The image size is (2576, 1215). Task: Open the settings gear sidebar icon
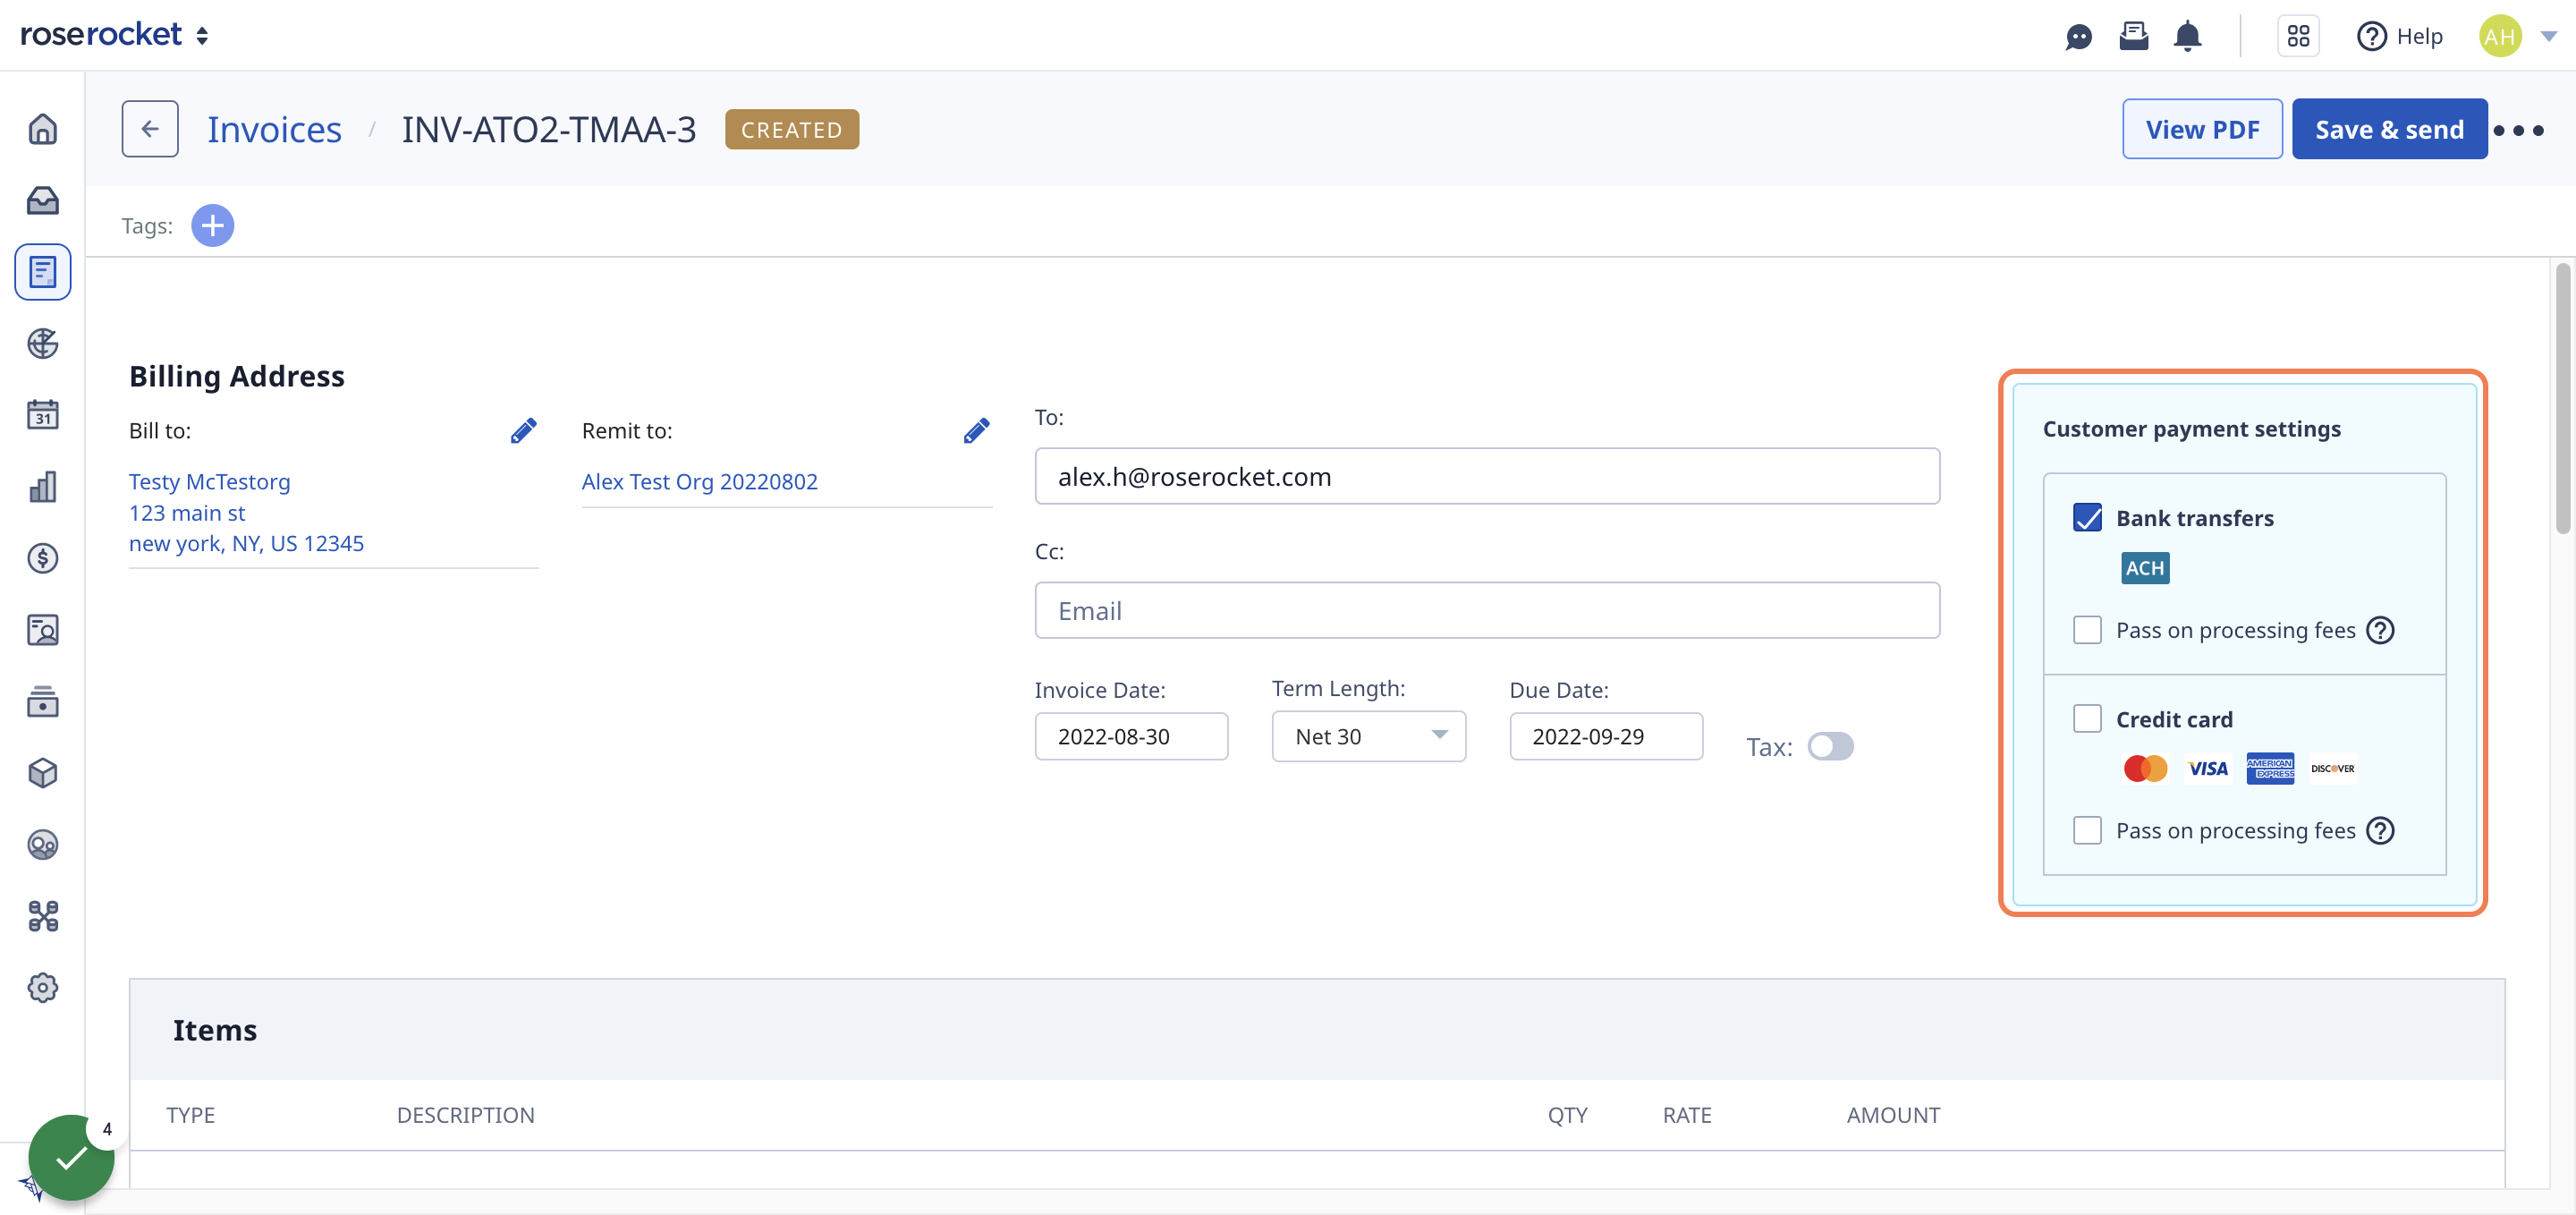pos(43,988)
